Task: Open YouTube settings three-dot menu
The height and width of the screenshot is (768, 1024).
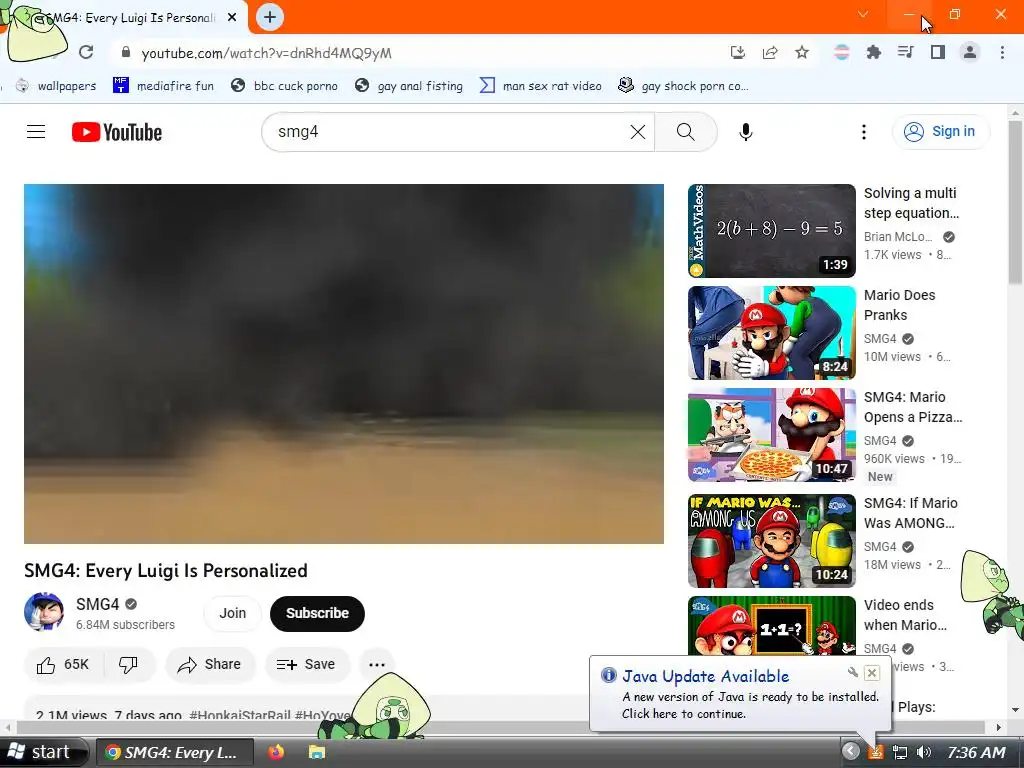Action: 864,132
